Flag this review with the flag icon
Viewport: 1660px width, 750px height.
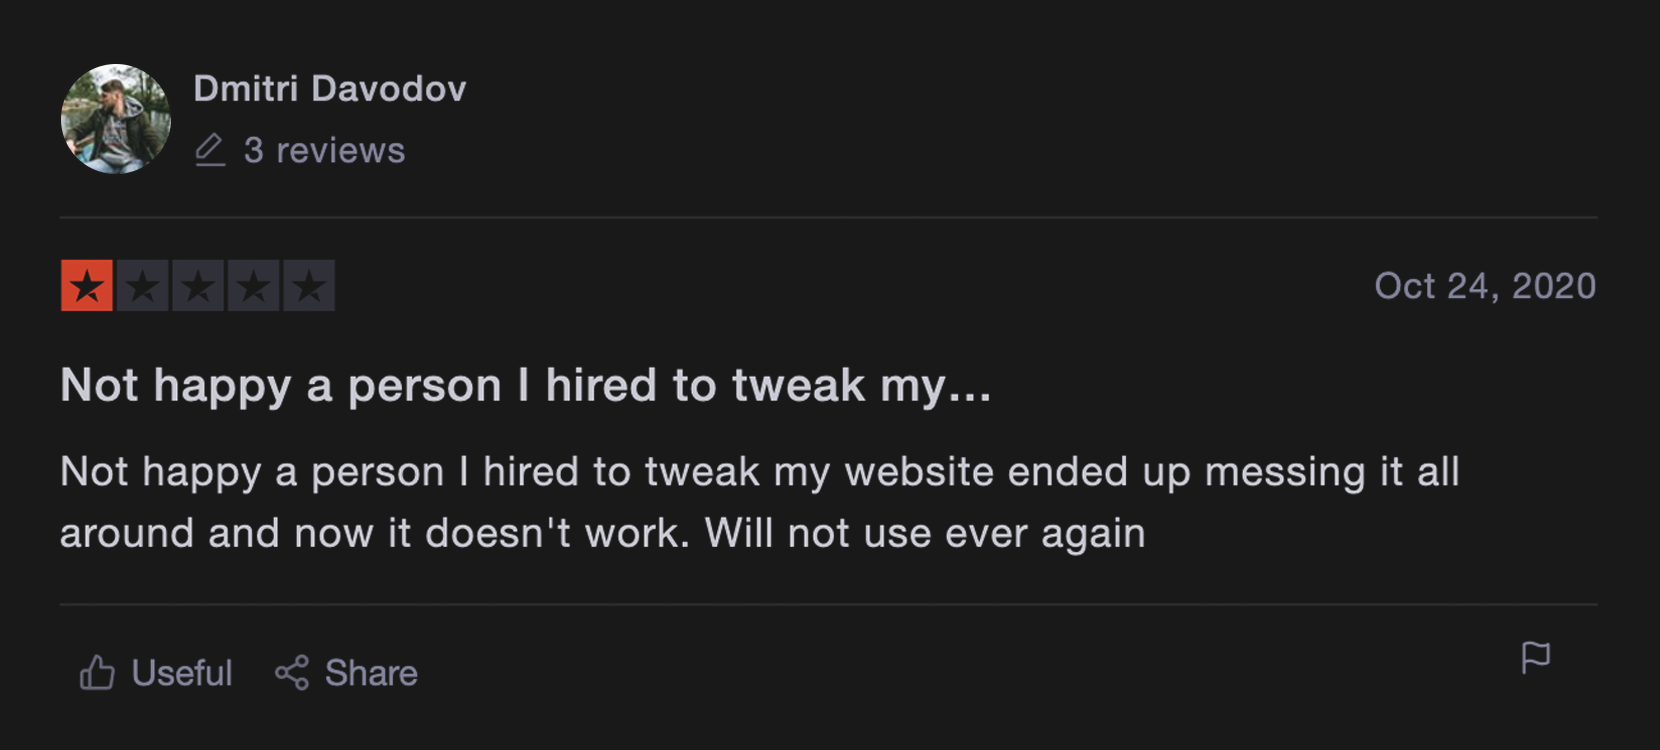pyautogui.click(x=1535, y=658)
